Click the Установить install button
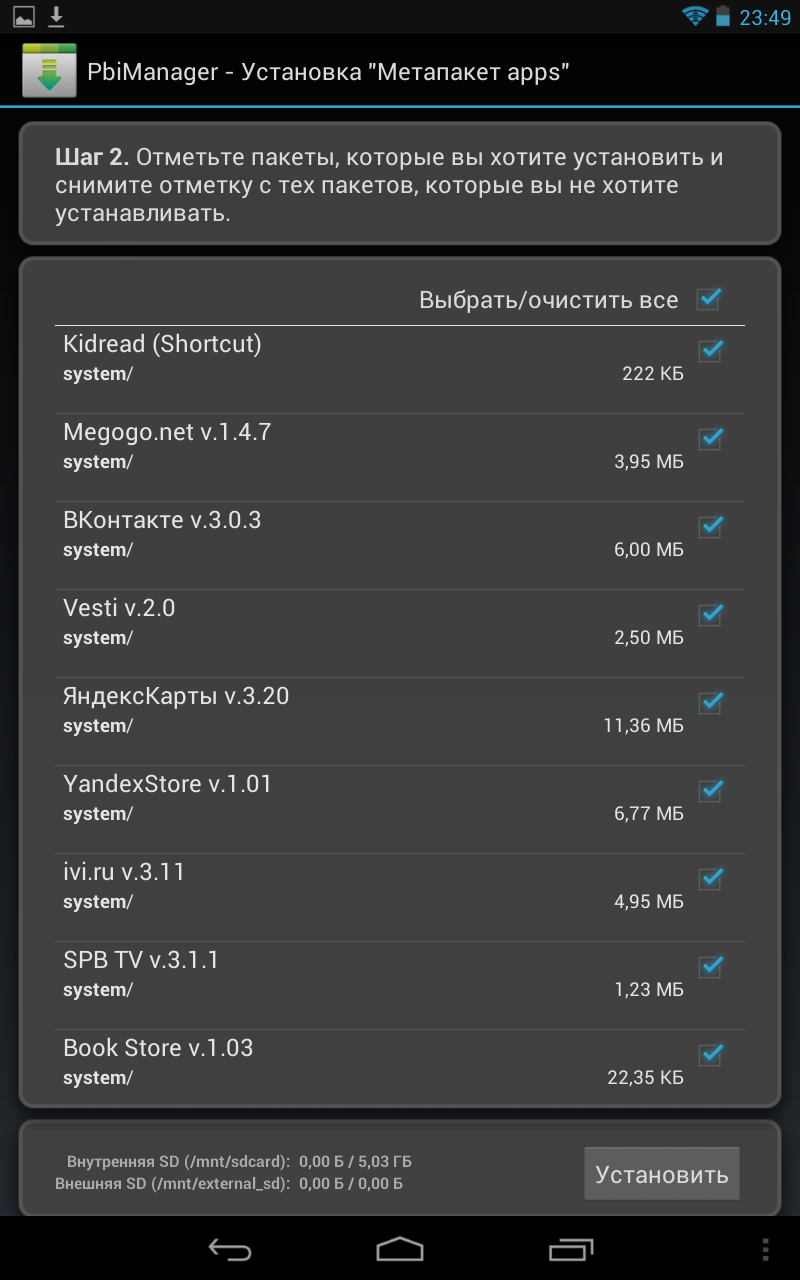This screenshot has height=1280, width=800. pyautogui.click(x=661, y=1174)
